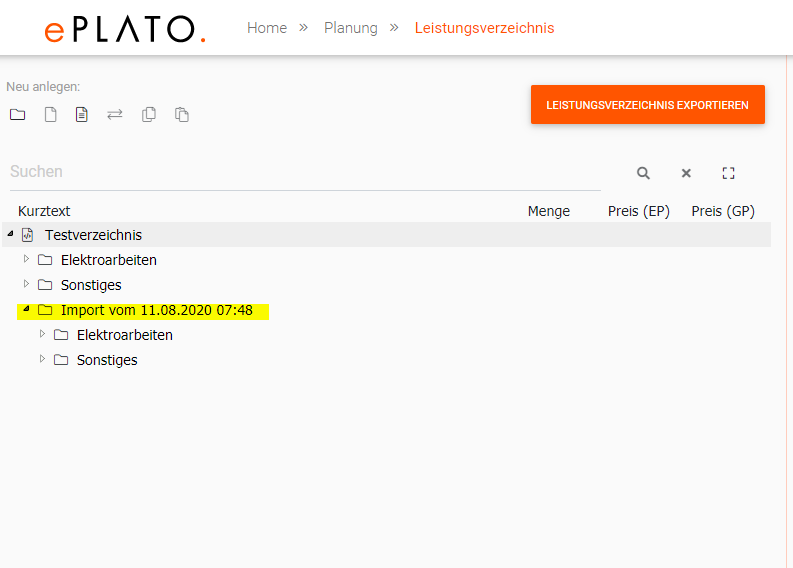Click the blank page icon to create item
Viewport: 793px width, 568px height.
click(50, 115)
